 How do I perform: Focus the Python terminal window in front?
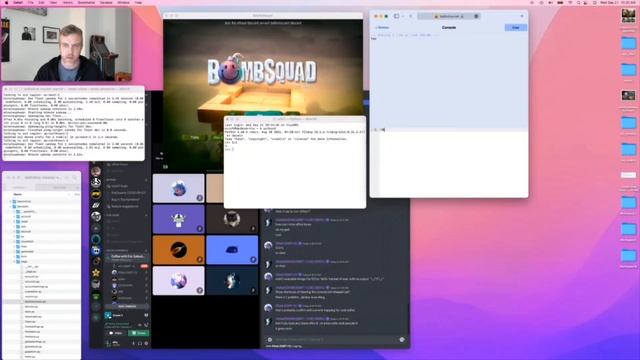tap(295, 163)
